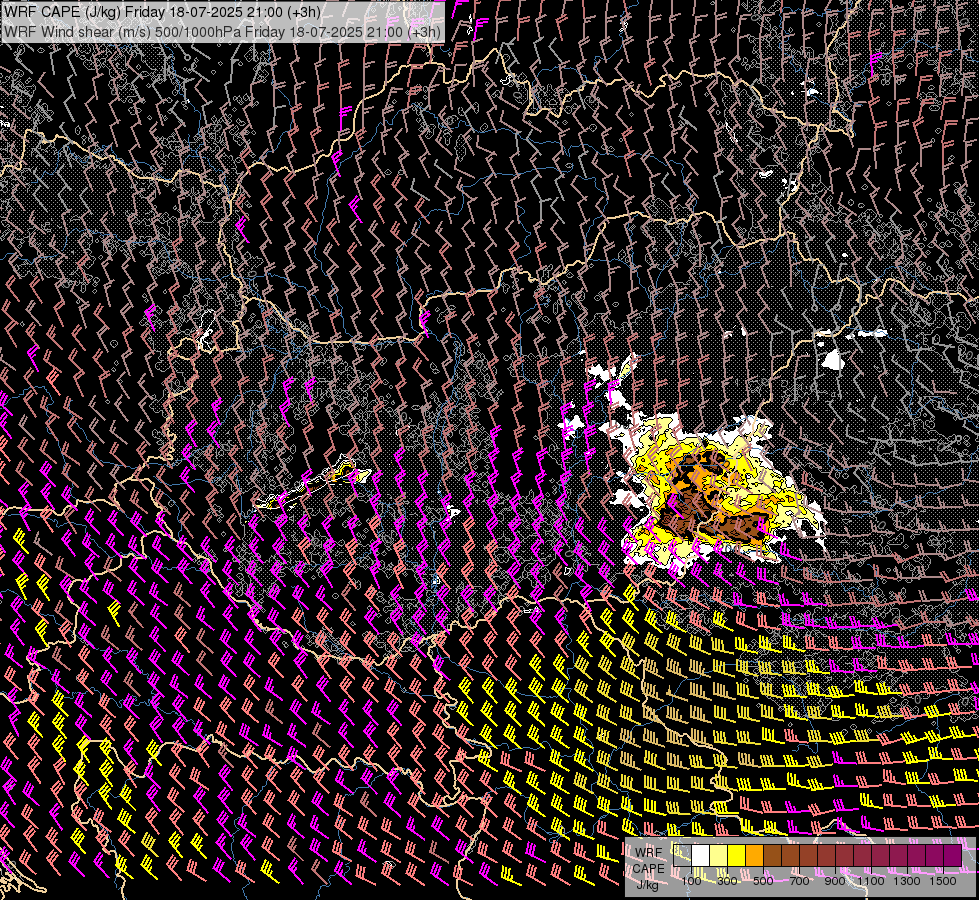
Task: Click the 900 legend value
Action: tap(835, 881)
